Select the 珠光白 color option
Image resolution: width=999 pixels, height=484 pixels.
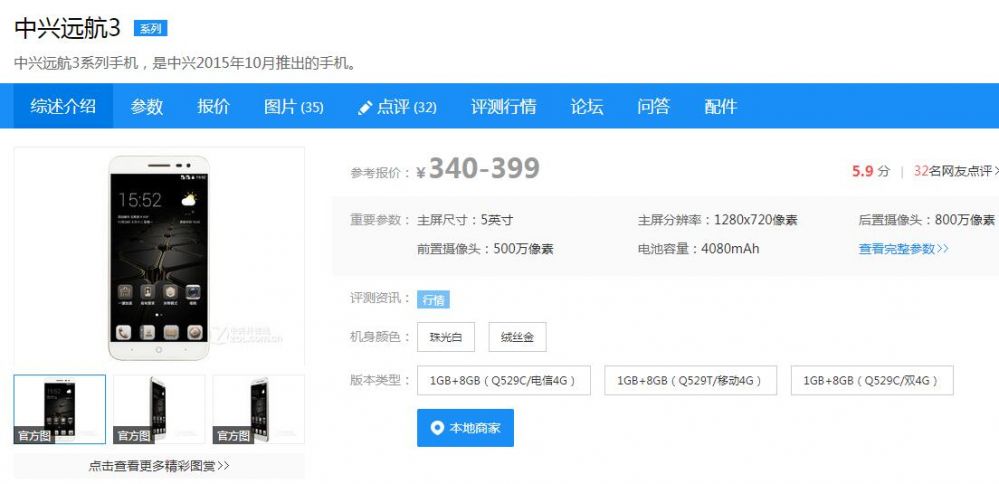446,337
